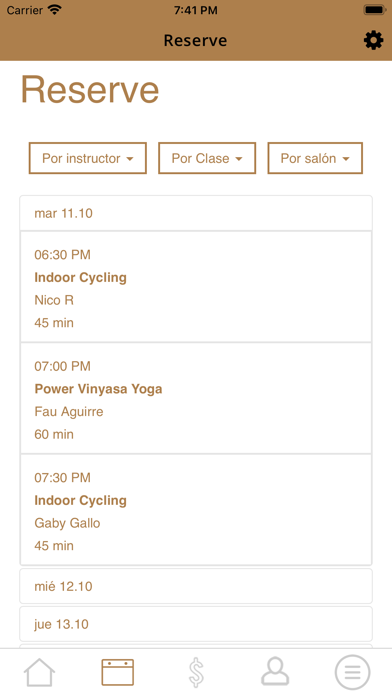Open settings via the gear icon
Screen dimensions: 392x696
pos(373,40)
